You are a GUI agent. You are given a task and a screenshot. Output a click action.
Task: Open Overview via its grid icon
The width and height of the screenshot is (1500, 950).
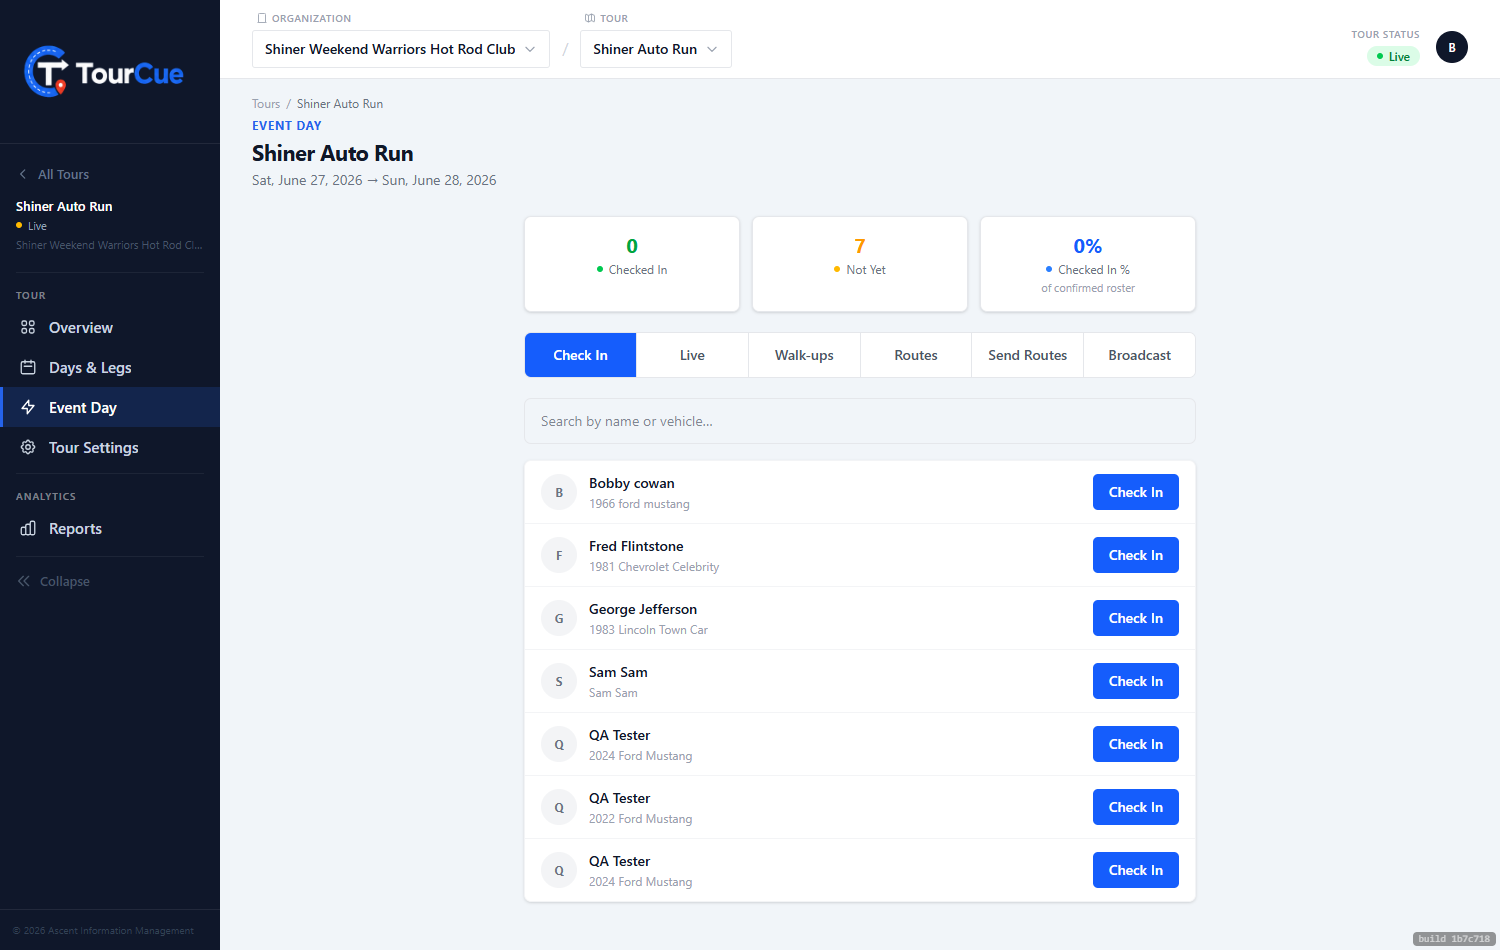click(28, 327)
